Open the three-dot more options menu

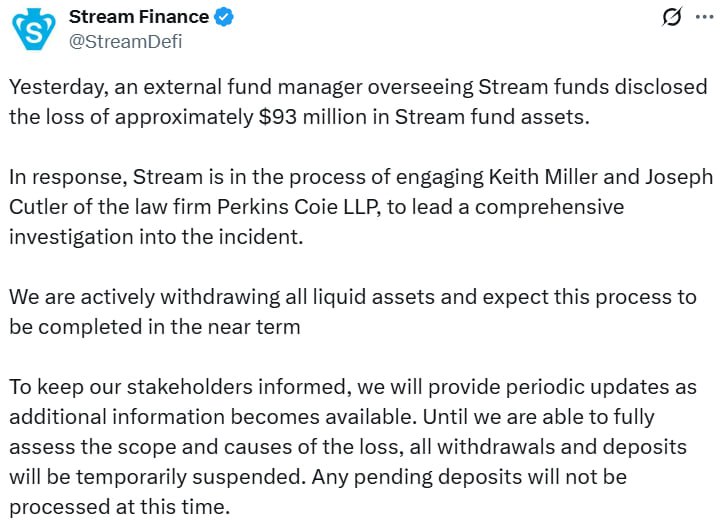704,18
